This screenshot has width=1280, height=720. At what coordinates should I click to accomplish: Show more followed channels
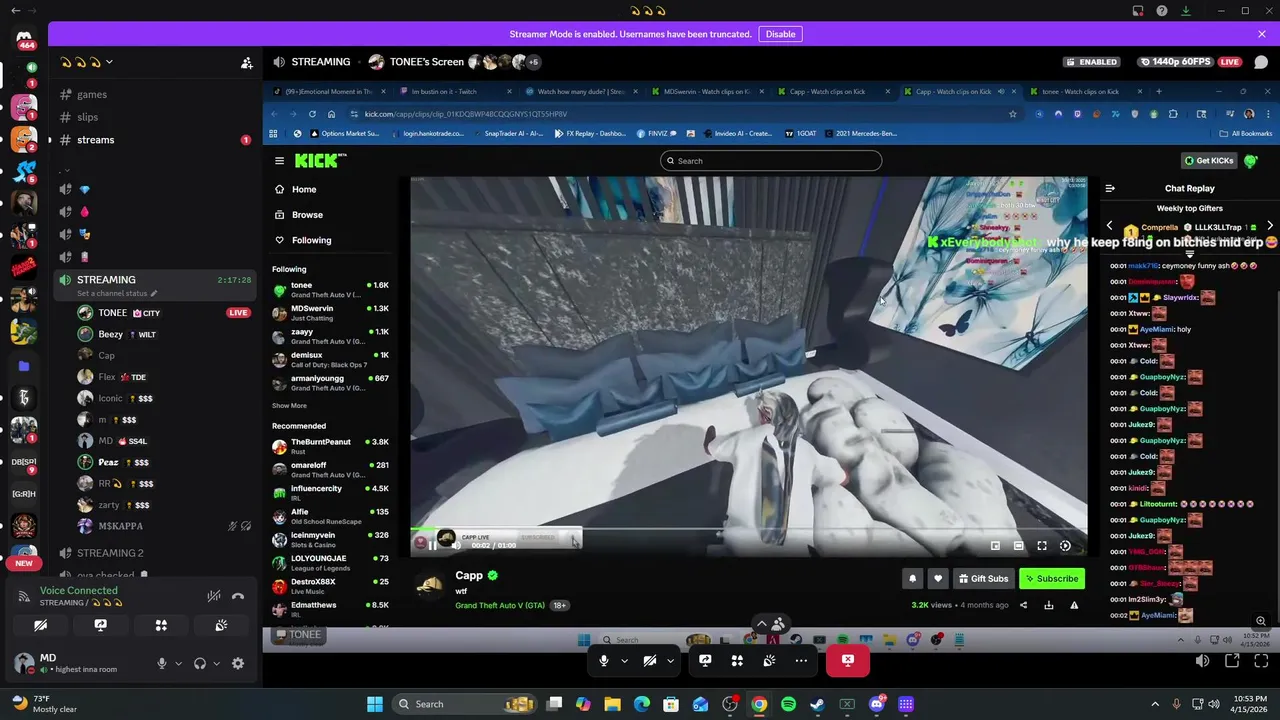point(289,406)
